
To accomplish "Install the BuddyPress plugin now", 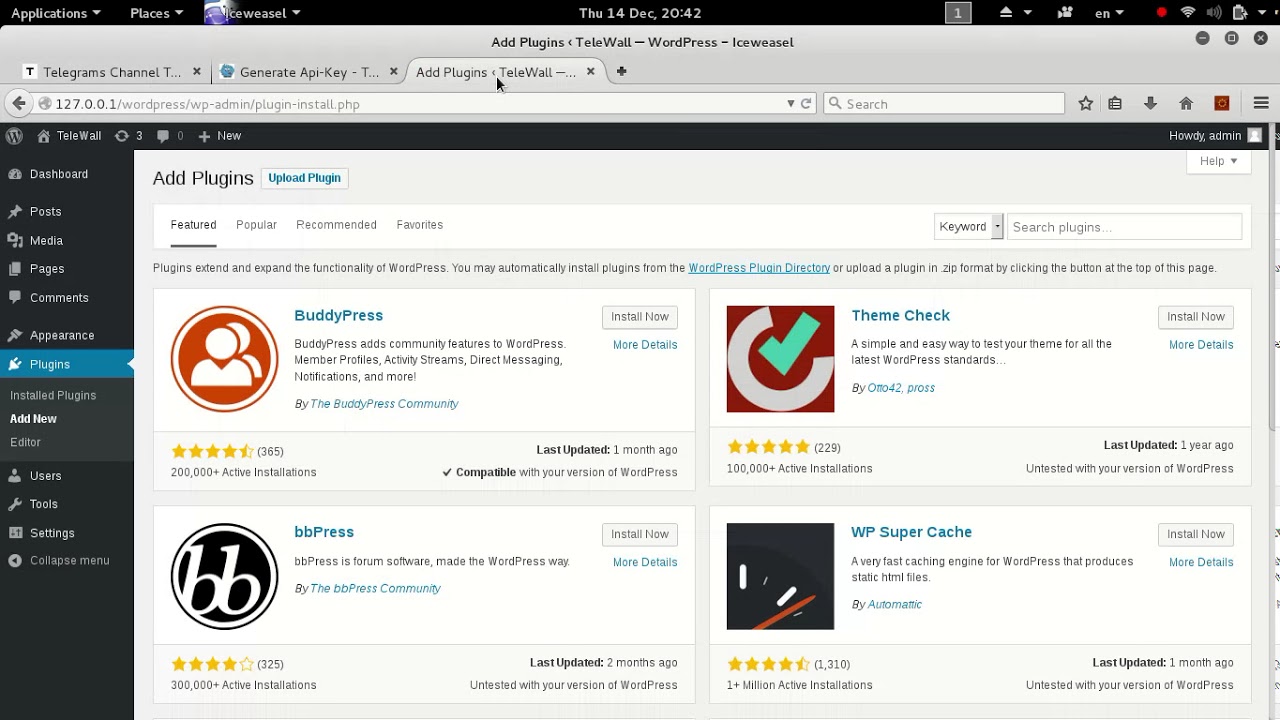I will [x=640, y=316].
